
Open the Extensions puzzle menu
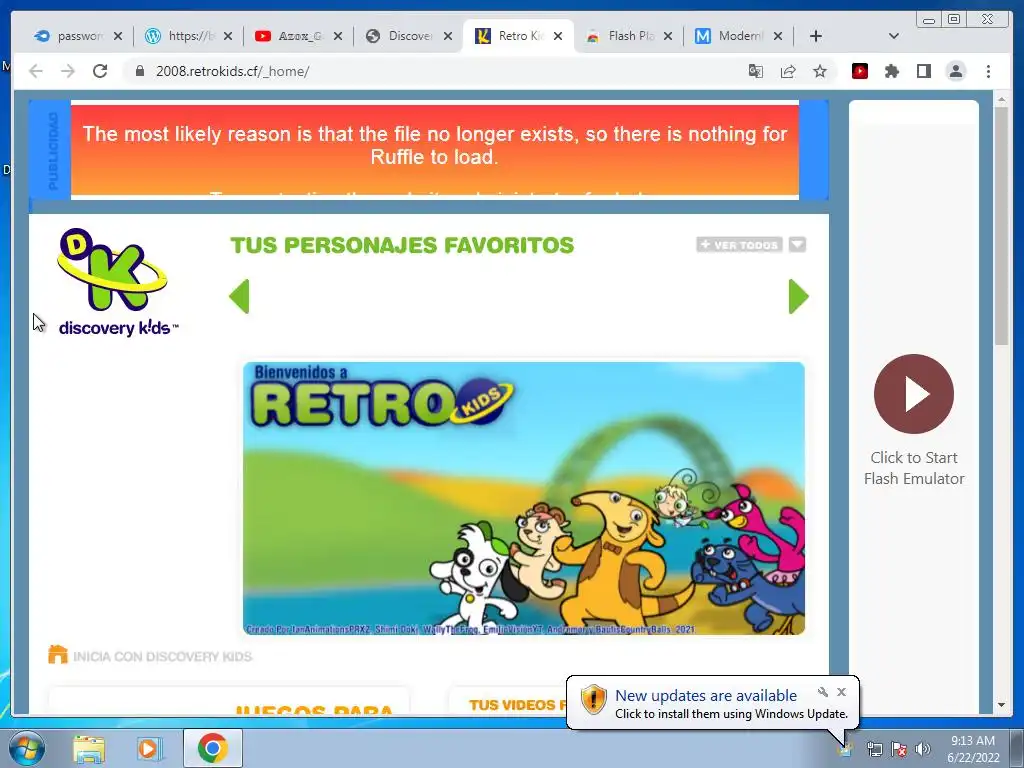click(x=892, y=71)
